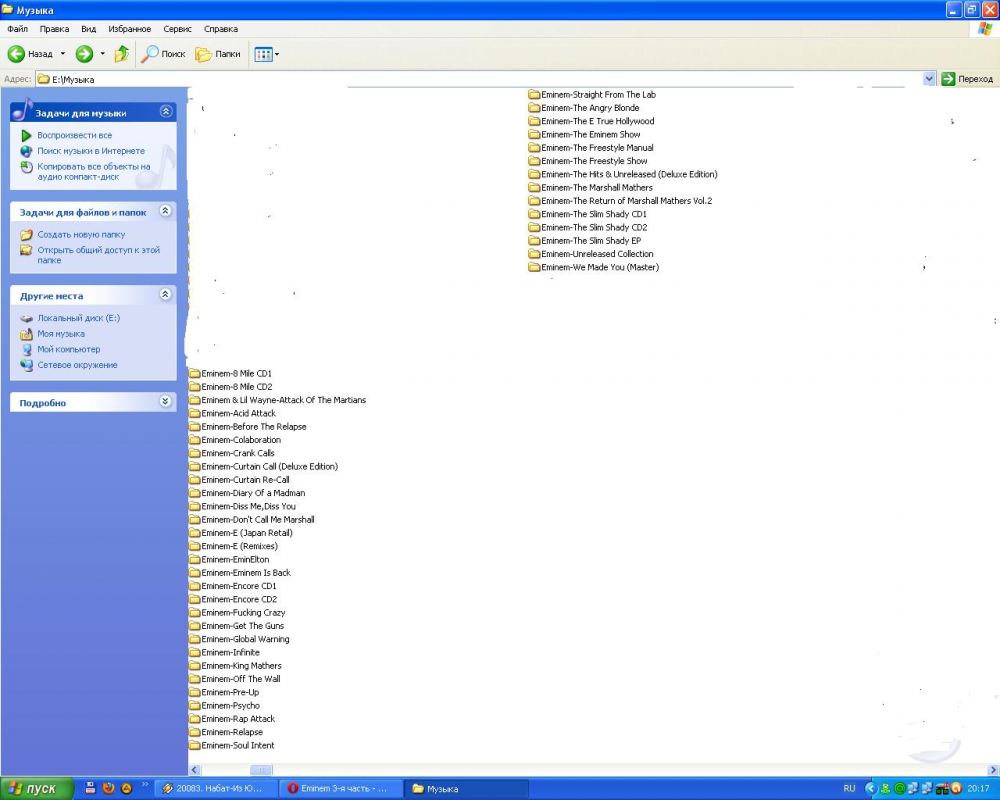Image resolution: width=1000 pixels, height=800 pixels.
Task: Click Eminem-Global Warning folder name
Action: pos(246,639)
